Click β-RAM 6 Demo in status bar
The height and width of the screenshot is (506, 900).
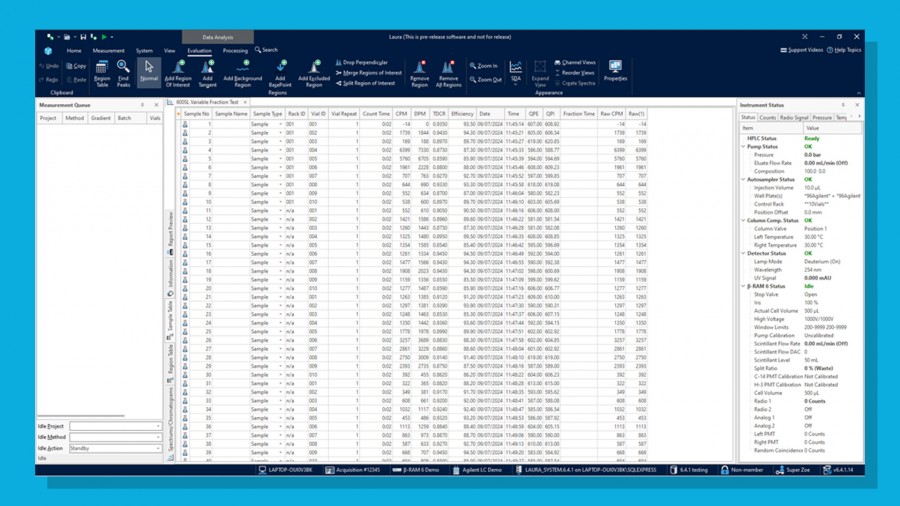click(x=416, y=470)
